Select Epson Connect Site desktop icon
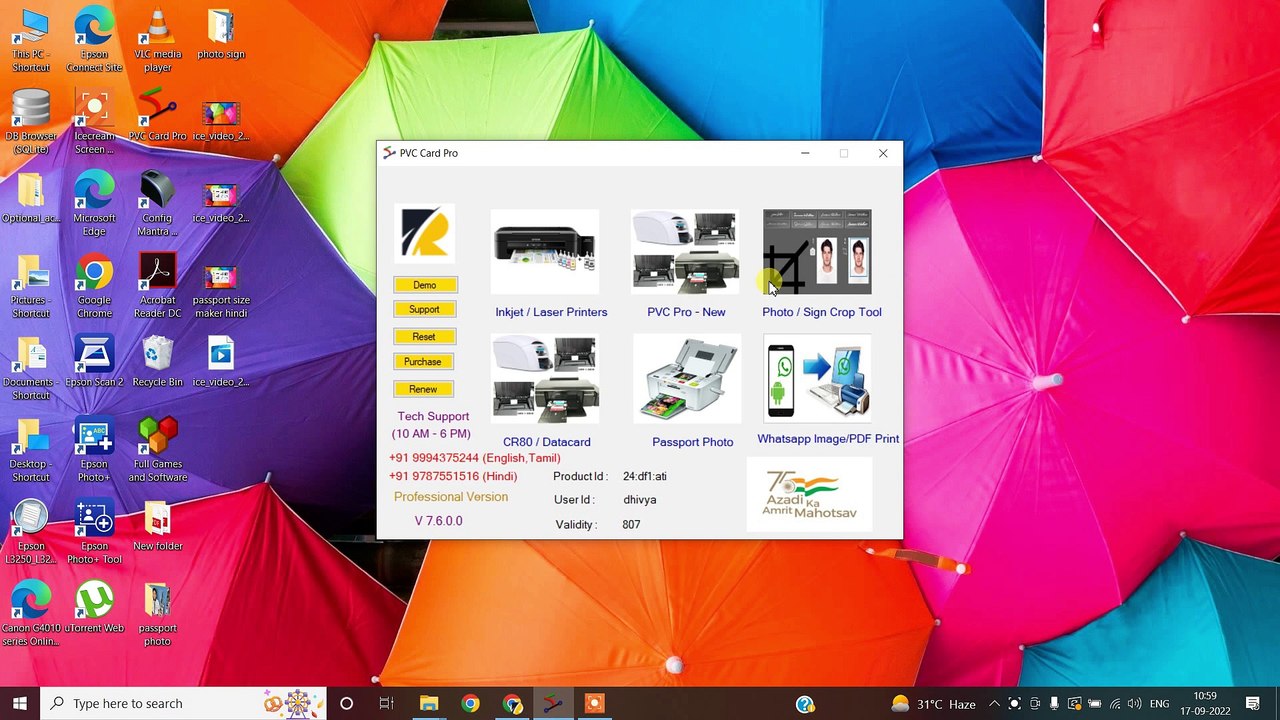This screenshot has height=720, width=1280. pos(94,40)
